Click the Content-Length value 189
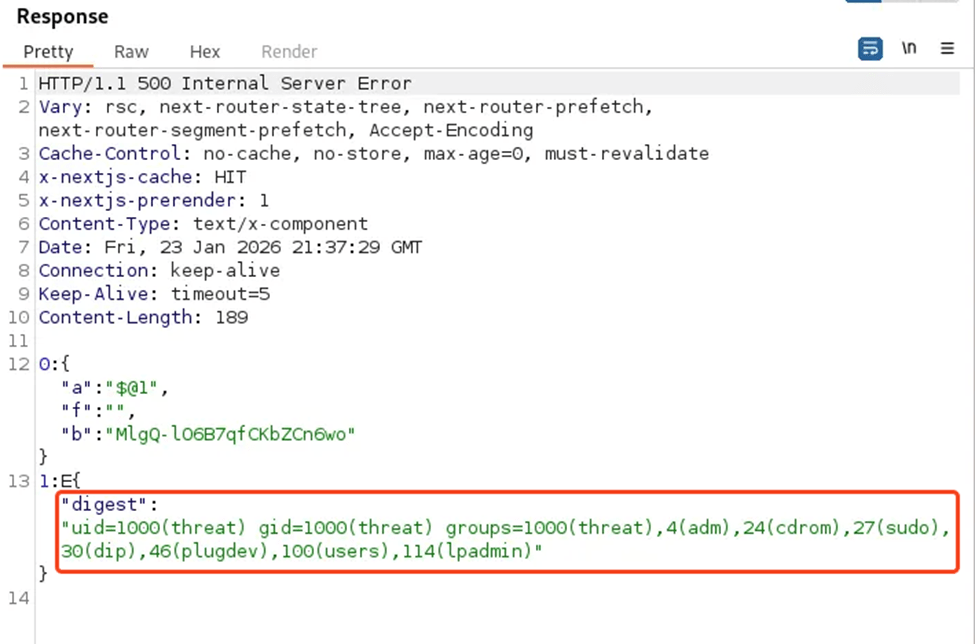Image resolution: width=975 pixels, height=644 pixels. 232,318
